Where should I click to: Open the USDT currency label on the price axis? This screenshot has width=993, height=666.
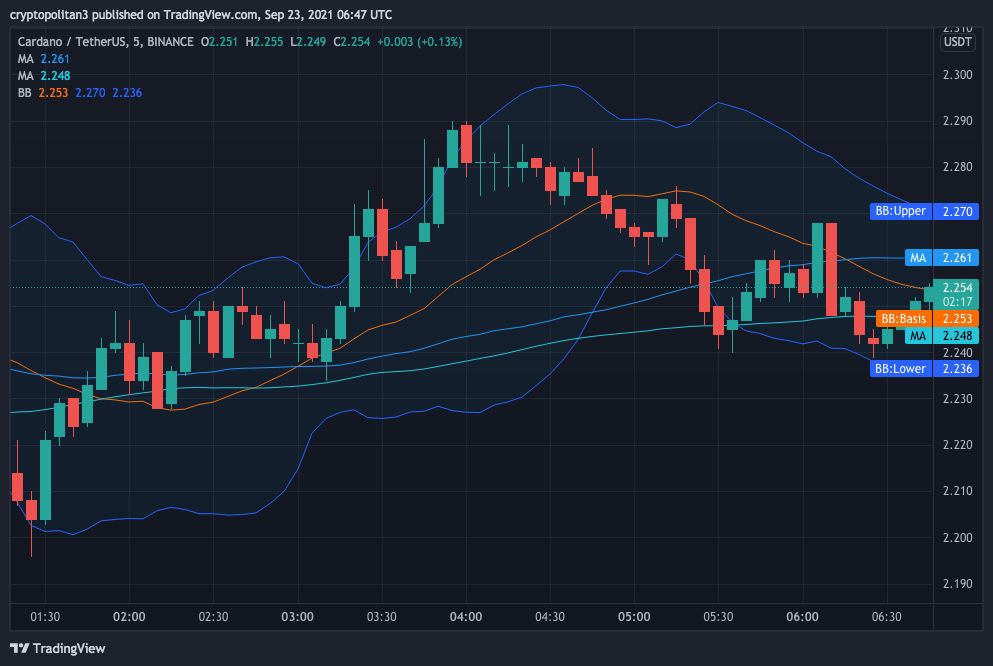tap(957, 42)
